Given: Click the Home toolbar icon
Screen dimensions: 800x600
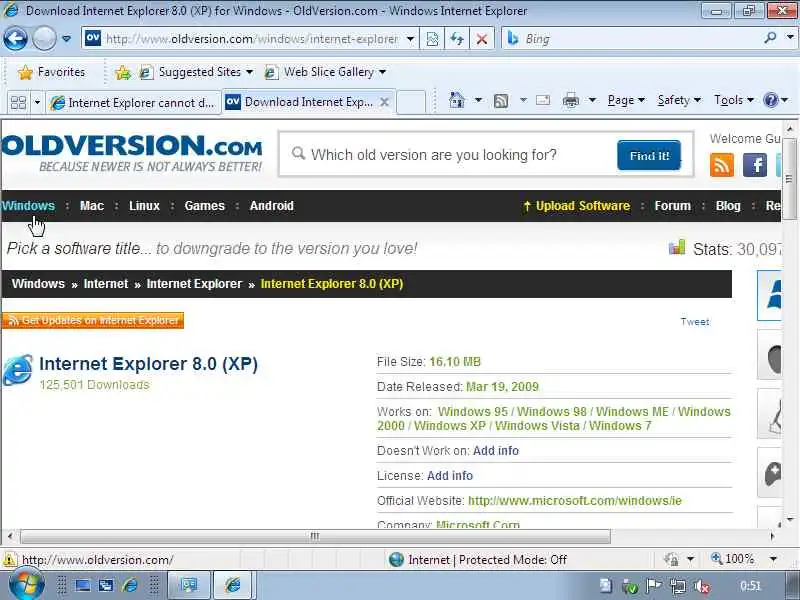Looking at the screenshot, I should [457, 100].
